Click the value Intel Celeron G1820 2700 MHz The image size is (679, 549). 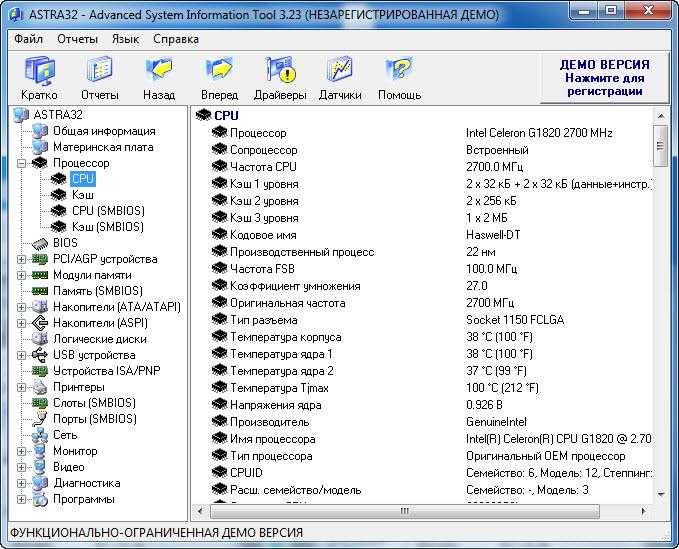[539, 133]
